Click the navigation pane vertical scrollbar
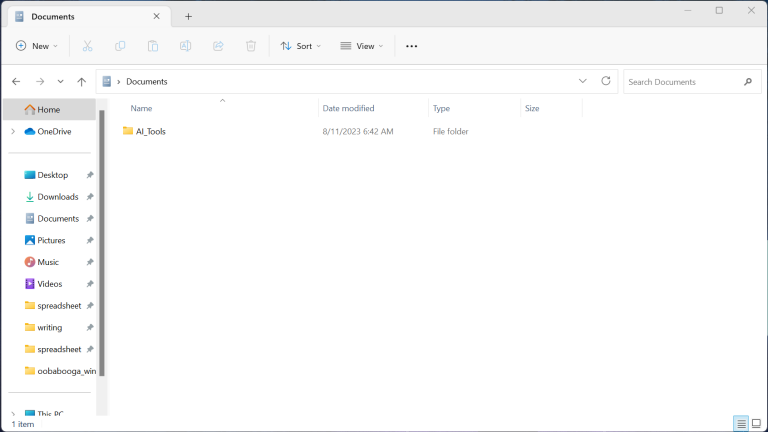 [x=101, y=240]
